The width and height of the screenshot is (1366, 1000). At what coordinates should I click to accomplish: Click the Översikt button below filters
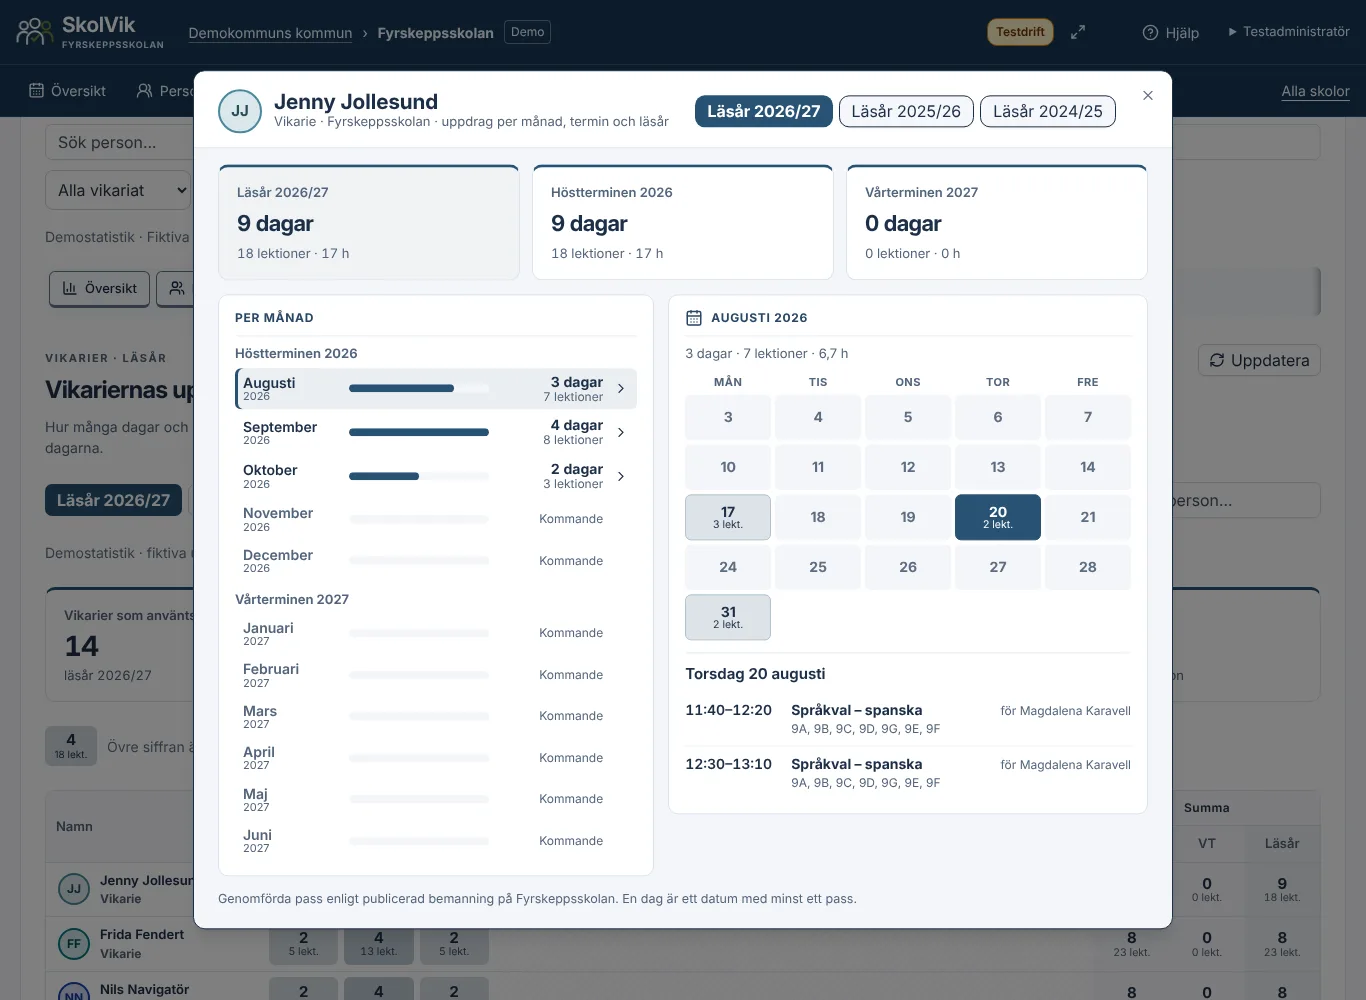100,289
